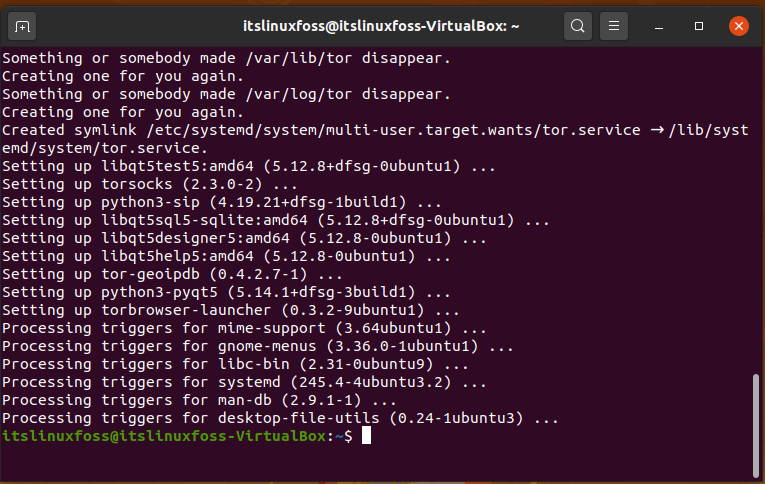Screen dimensions: 765x484
Task: Click the 'Created symlink /etc/systemd/system' line
Action: coord(375,130)
